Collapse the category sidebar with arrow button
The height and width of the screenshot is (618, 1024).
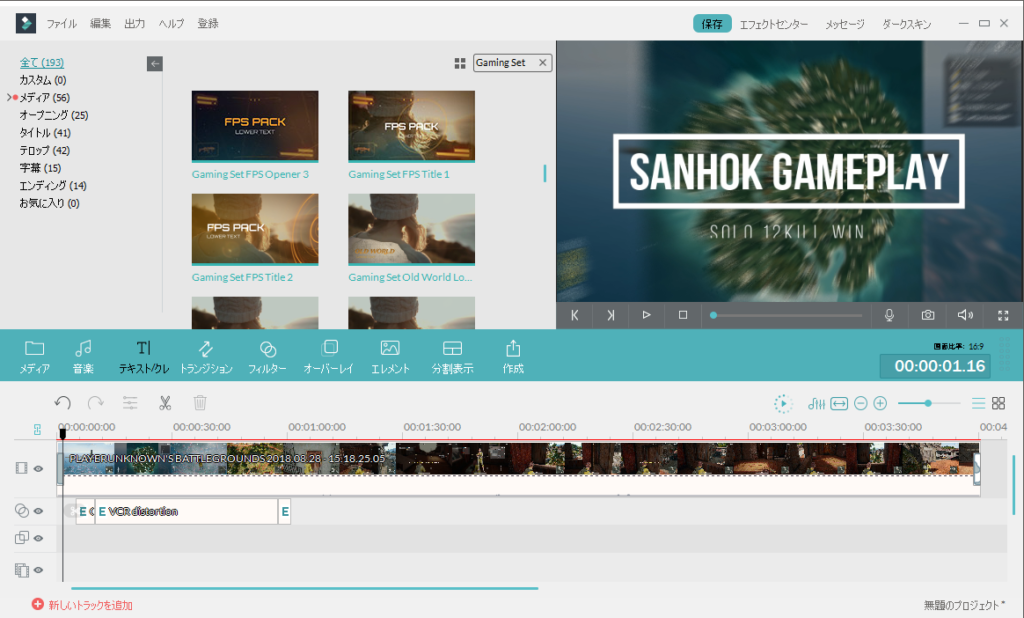[x=155, y=63]
